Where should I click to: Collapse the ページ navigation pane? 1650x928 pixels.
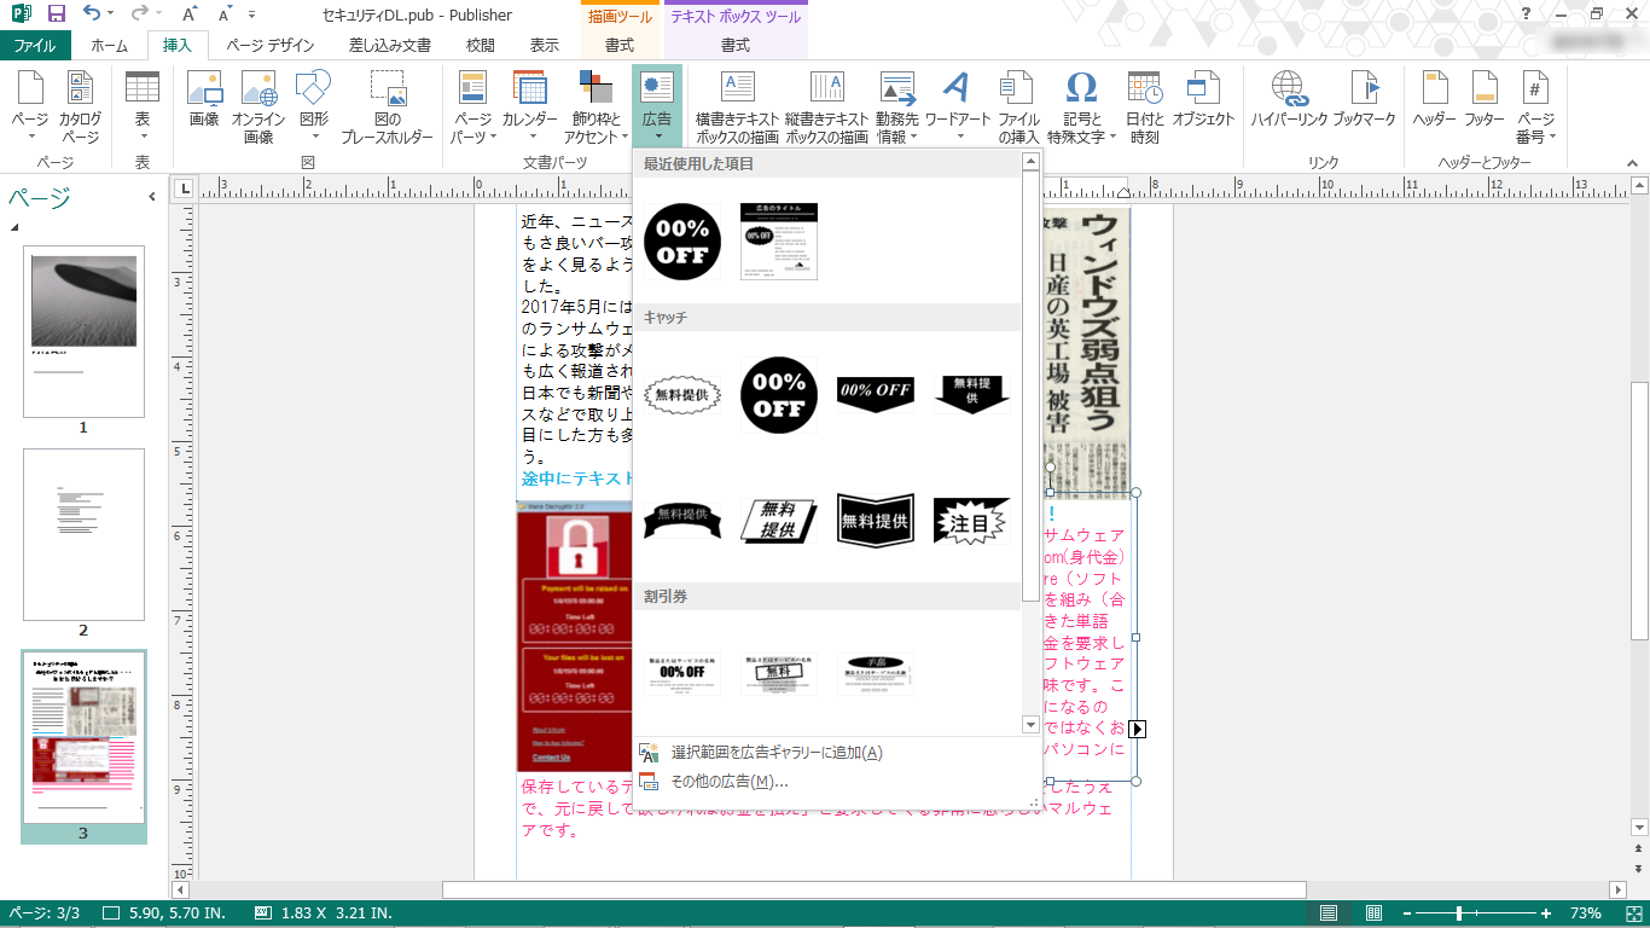pyautogui.click(x=152, y=197)
